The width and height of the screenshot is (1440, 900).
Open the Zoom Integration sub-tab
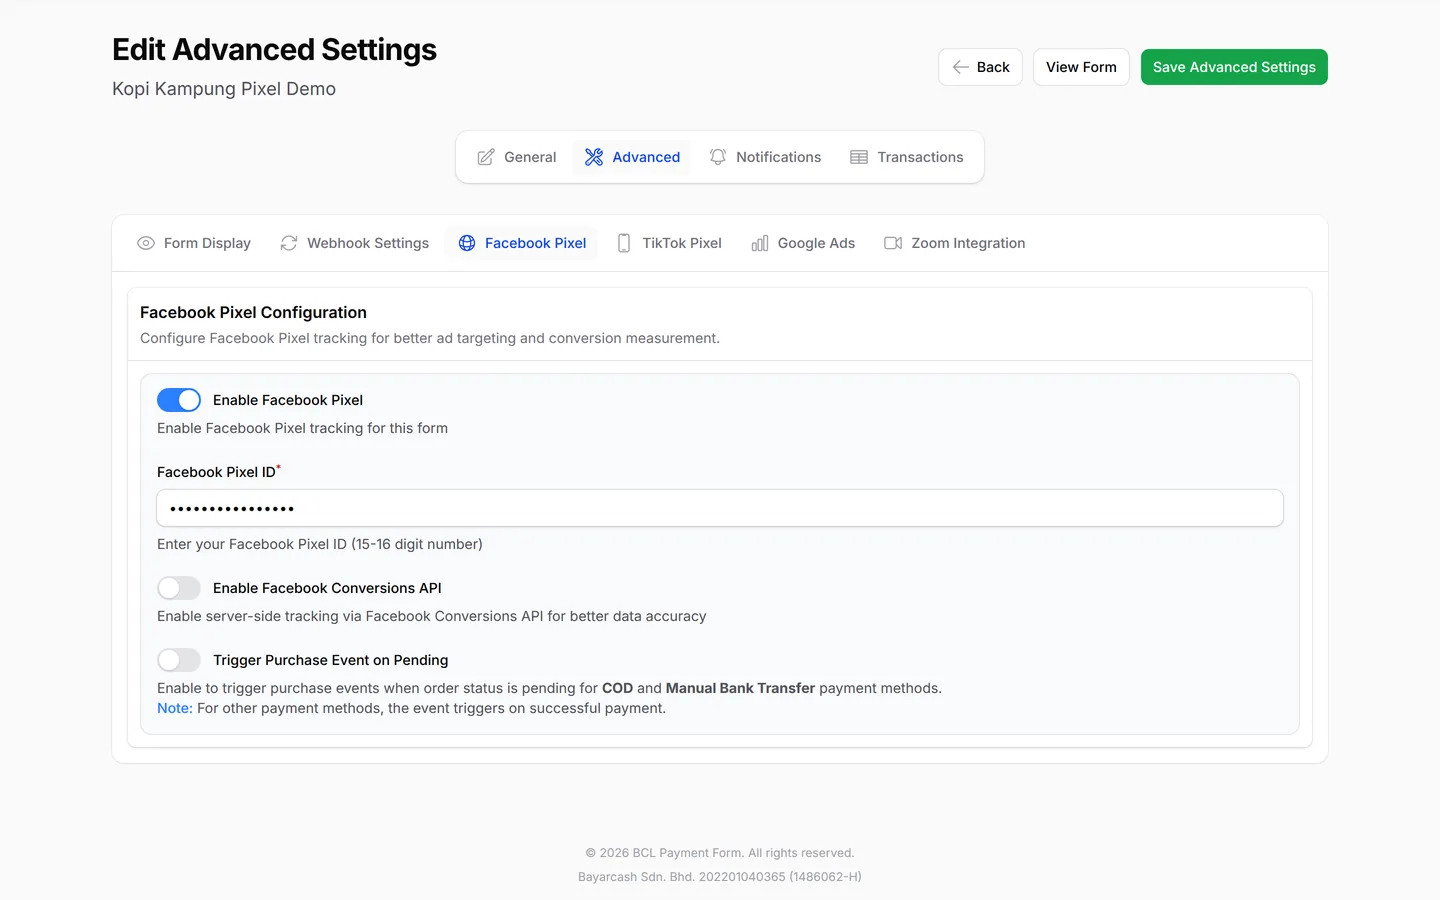pyautogui.click(x=955, y=243)
